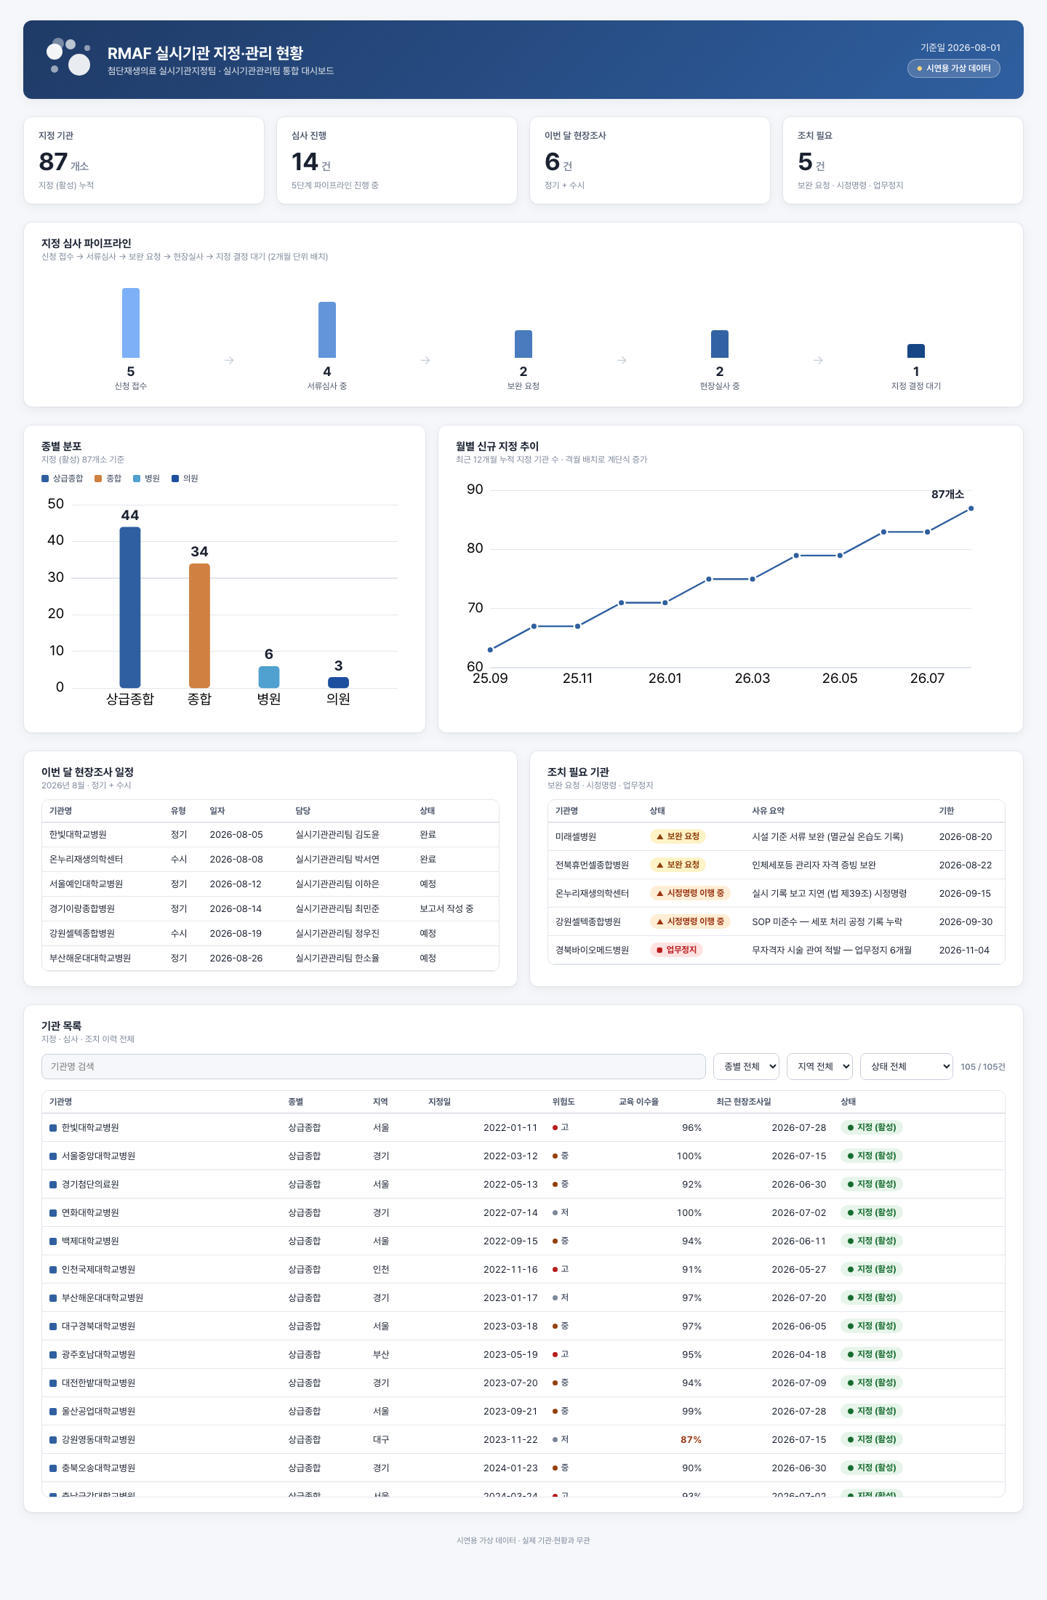
Task: Click the 보완 요청 badge for 미래셀병원
Action: point(678,836)
